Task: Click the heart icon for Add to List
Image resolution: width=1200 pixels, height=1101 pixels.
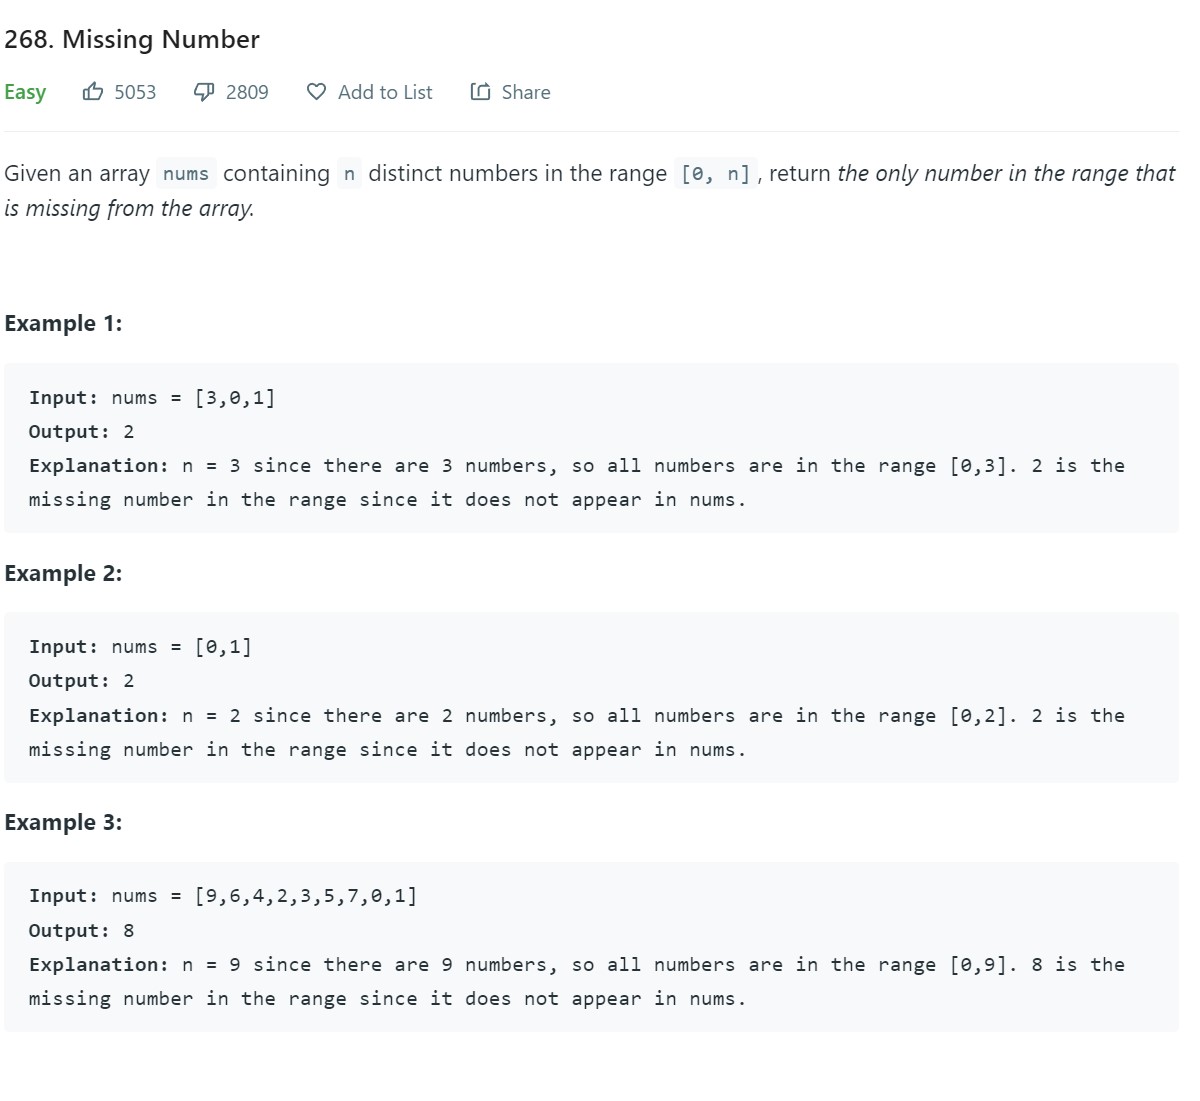Action: pos(316,92)
